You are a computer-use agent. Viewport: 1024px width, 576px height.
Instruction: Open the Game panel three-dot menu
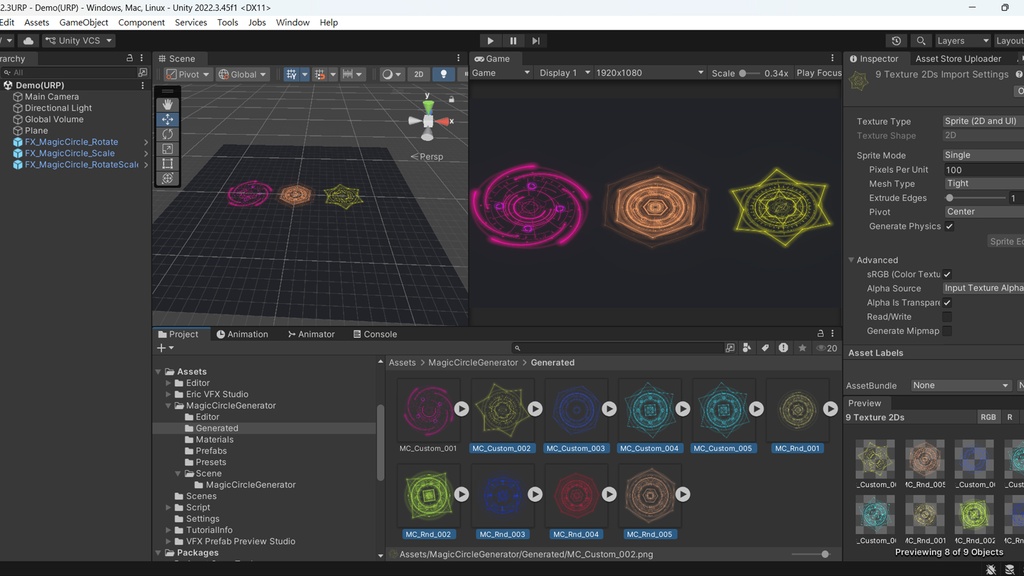(x=832, y=58)
